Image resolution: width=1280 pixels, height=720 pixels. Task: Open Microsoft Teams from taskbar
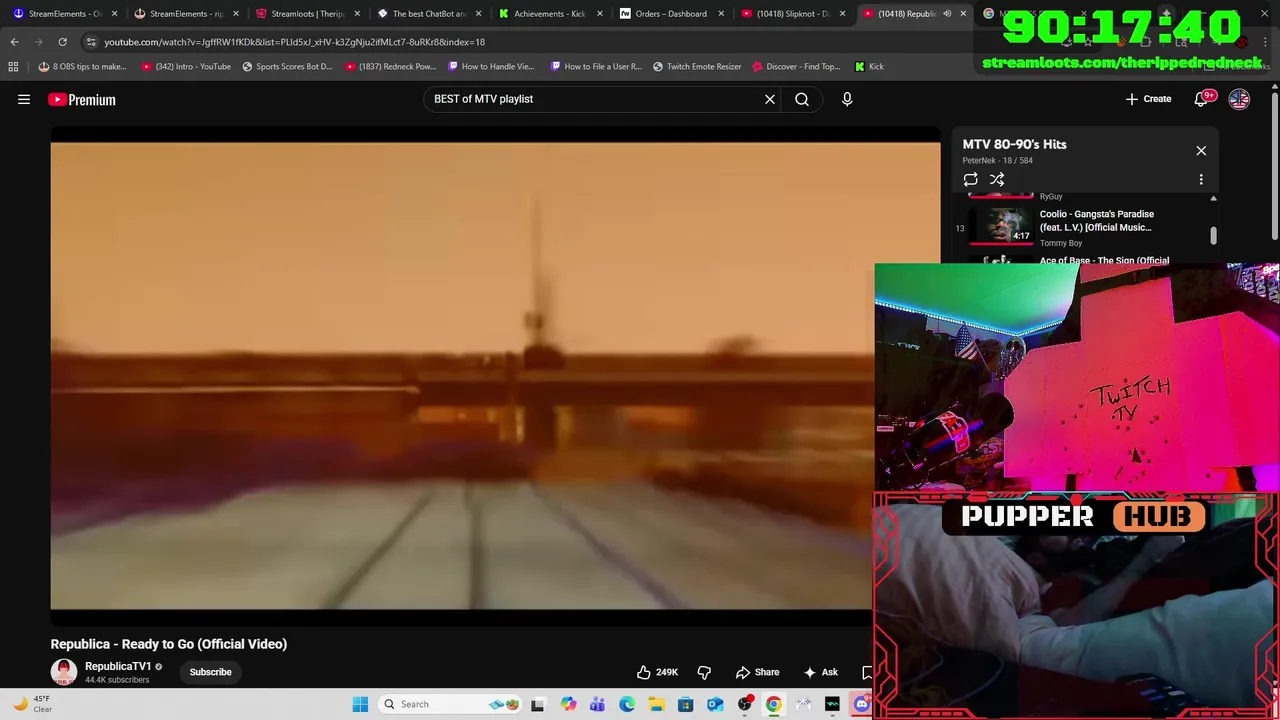point(597,704)
